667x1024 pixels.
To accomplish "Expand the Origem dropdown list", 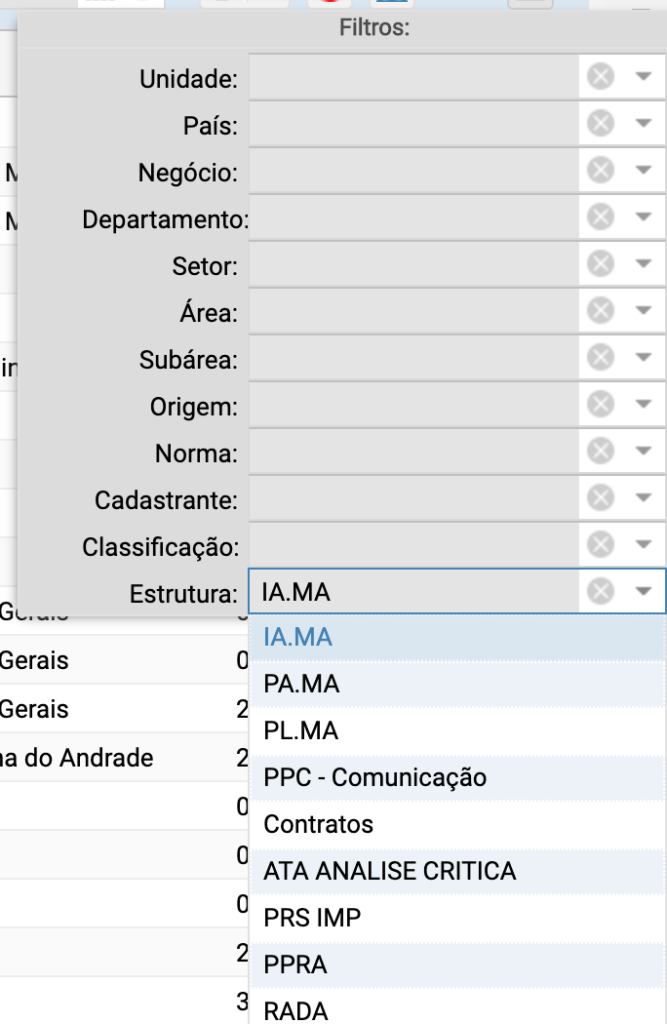I will click(643, 405).
